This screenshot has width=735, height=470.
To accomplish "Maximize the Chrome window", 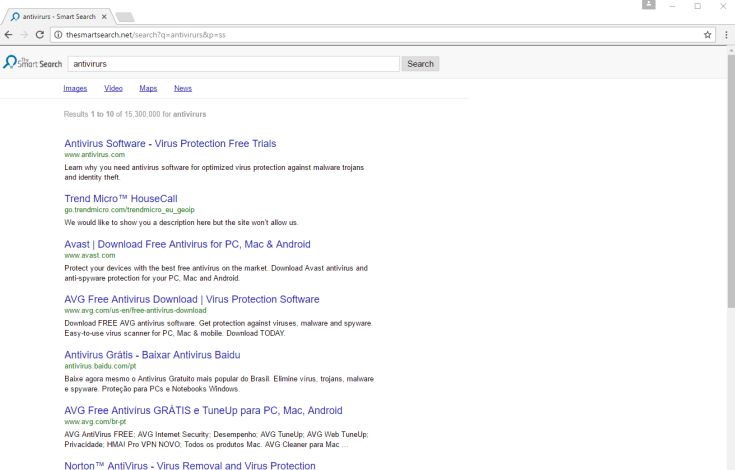I will (x=698, y=6).
